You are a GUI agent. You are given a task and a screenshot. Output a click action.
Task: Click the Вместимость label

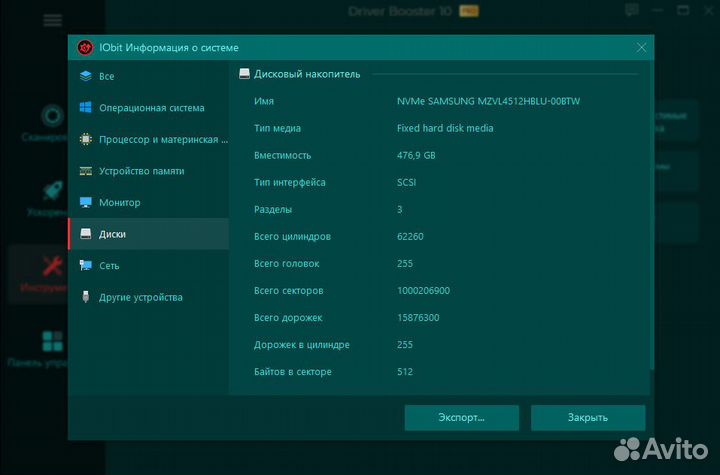[x=282, y=155]
